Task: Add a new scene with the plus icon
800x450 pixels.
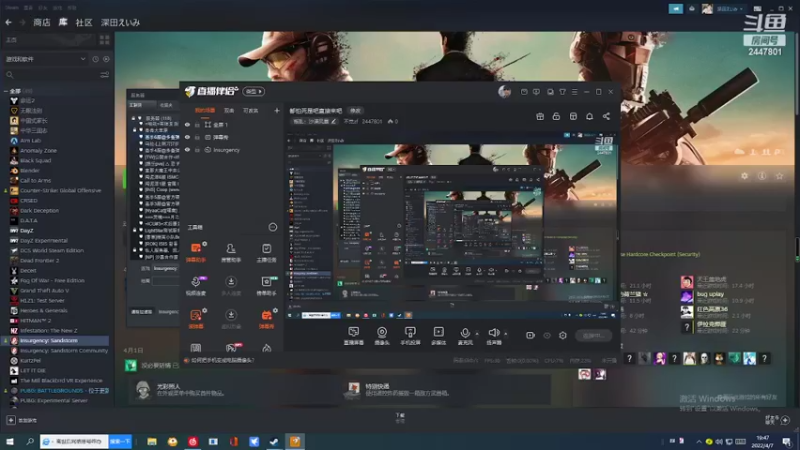Action: point(277,110)
